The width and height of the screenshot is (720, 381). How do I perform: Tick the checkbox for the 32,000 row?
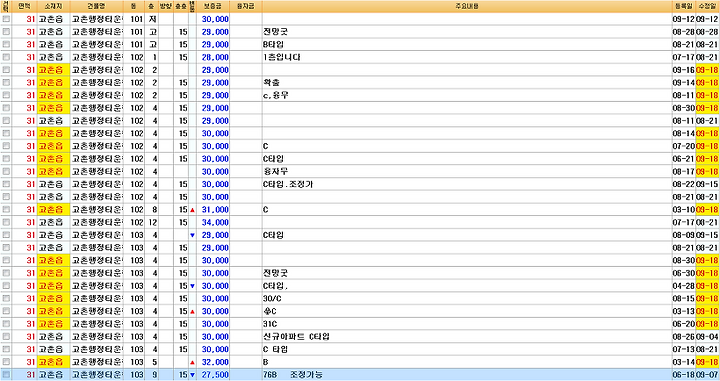6,362
